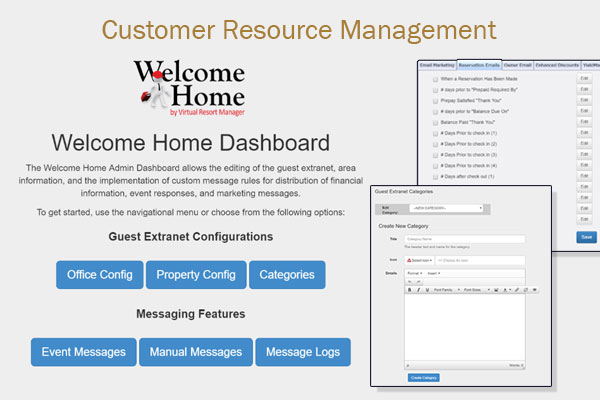Open the Select Icon dropdown
The image size is (600, 400).
pyautogui.click(x=419, y=260)
